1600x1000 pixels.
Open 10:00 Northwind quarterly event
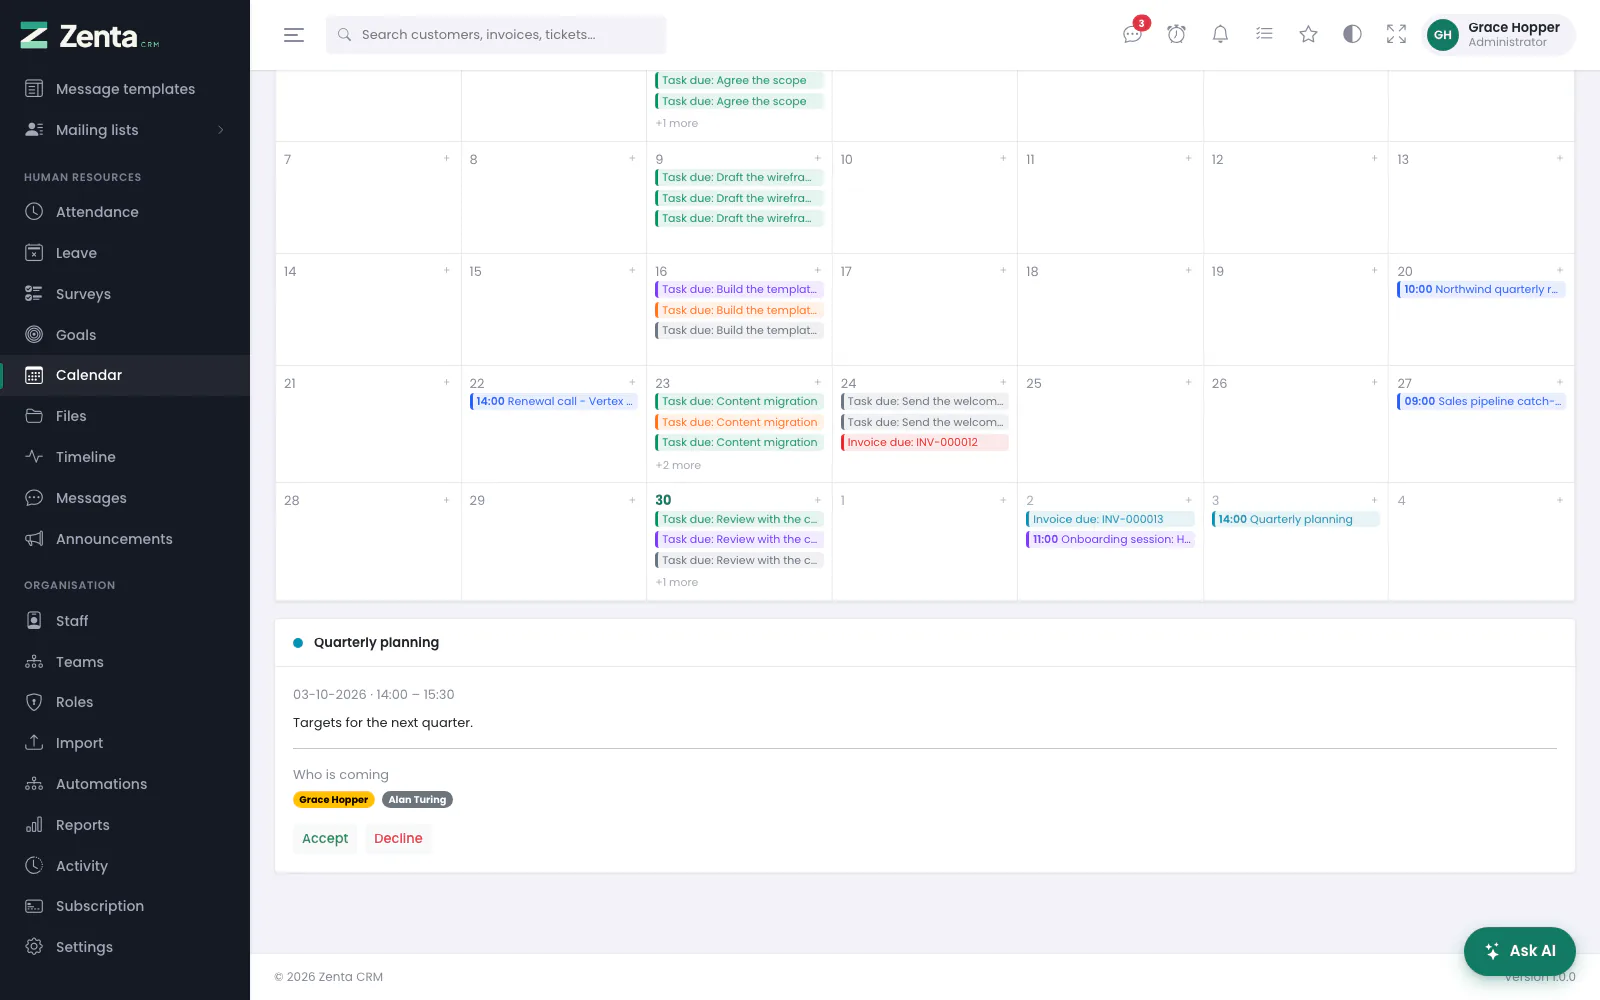pos(1481,290)
